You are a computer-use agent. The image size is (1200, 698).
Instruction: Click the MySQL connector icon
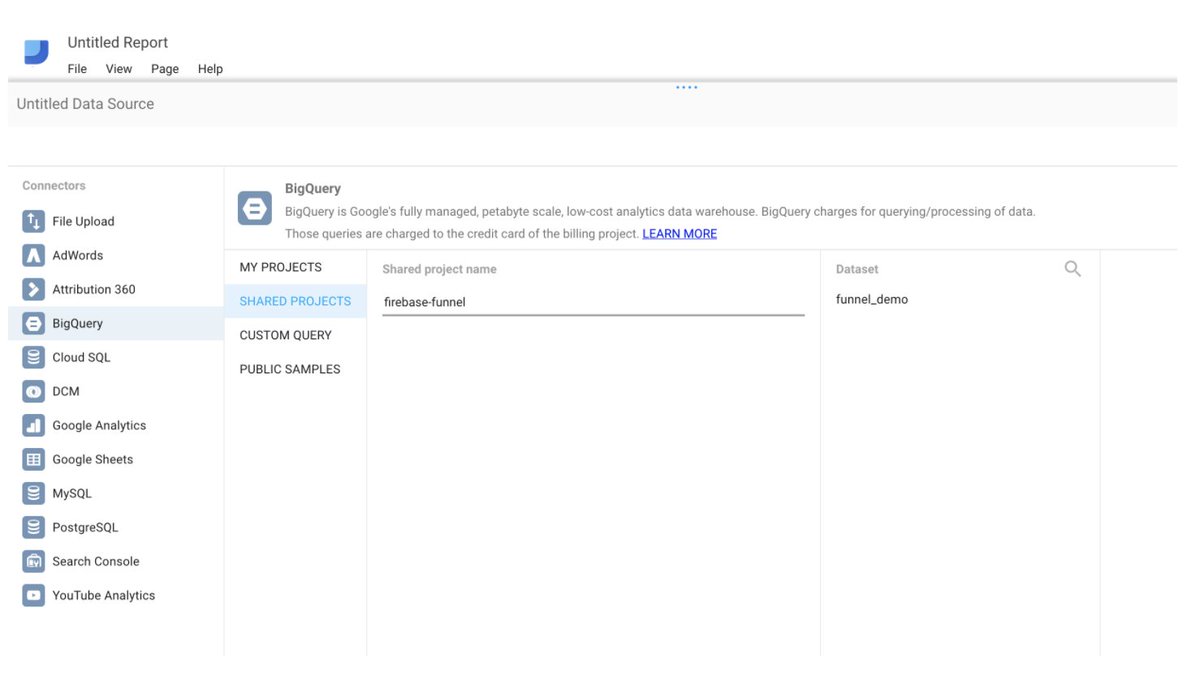[x=34, y=493]
